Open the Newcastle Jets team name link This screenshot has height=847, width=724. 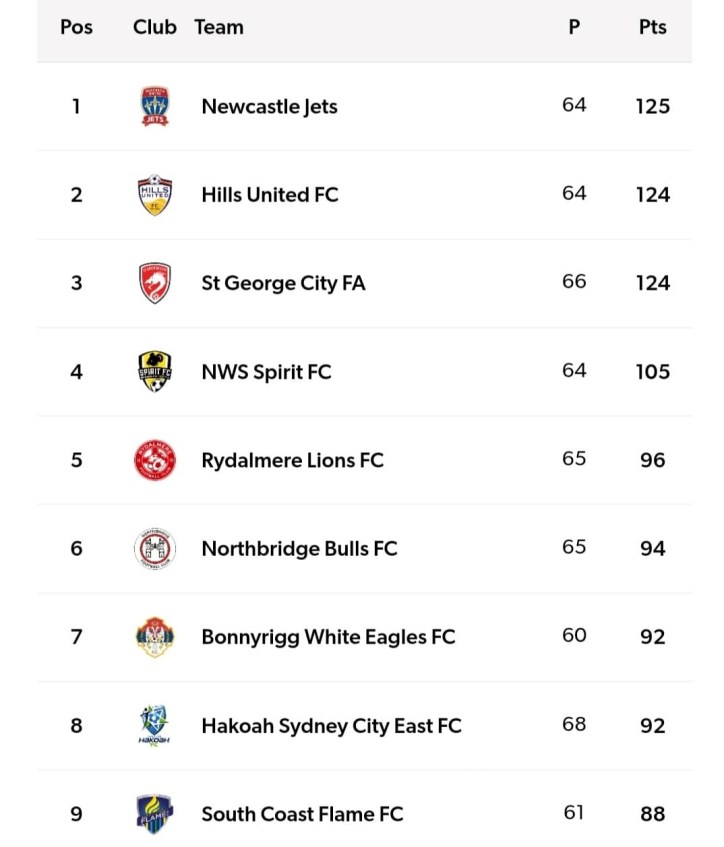269,106
